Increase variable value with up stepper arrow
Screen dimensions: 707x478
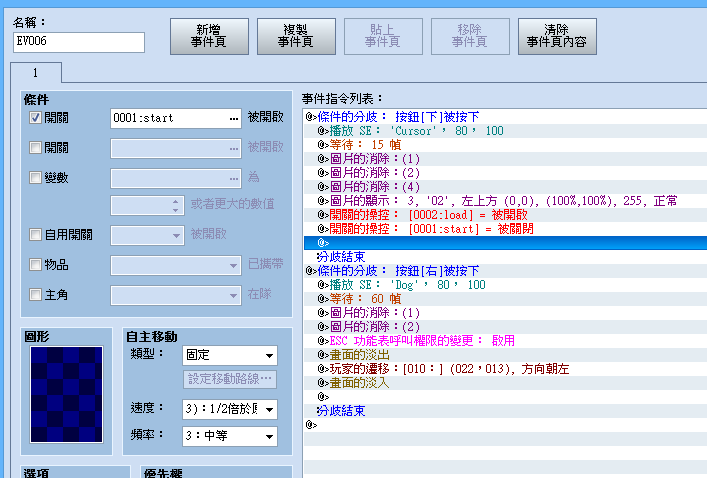[x=175, y=201]
